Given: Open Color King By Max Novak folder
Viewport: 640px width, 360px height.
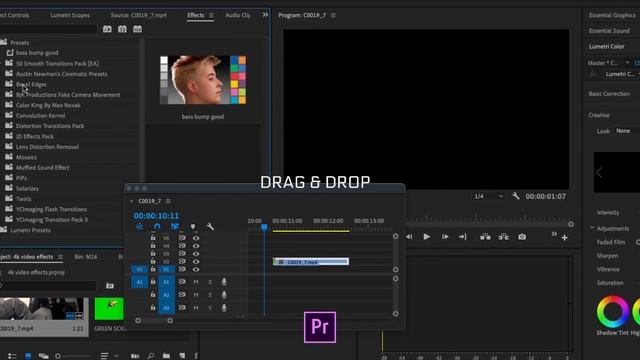Looking at the screenshot, I should tap(48, 105).
